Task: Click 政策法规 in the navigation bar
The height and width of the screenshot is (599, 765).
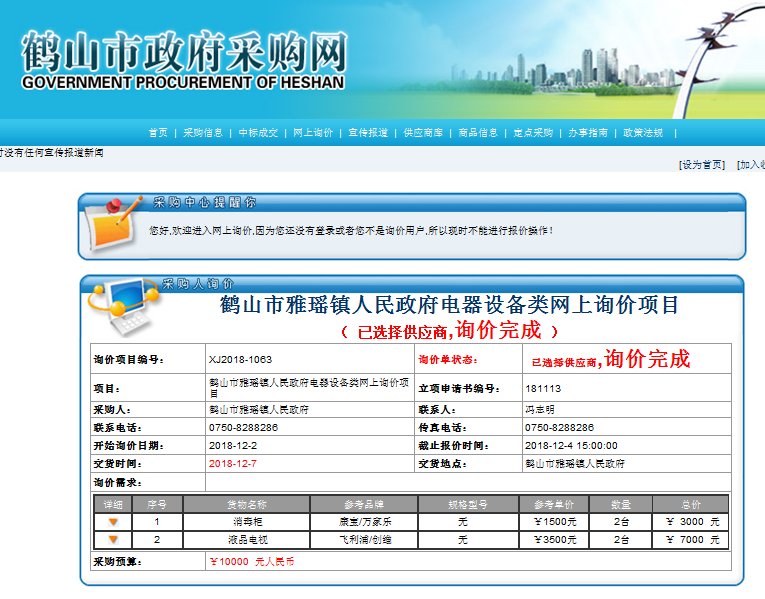Action: coord(643,133)
